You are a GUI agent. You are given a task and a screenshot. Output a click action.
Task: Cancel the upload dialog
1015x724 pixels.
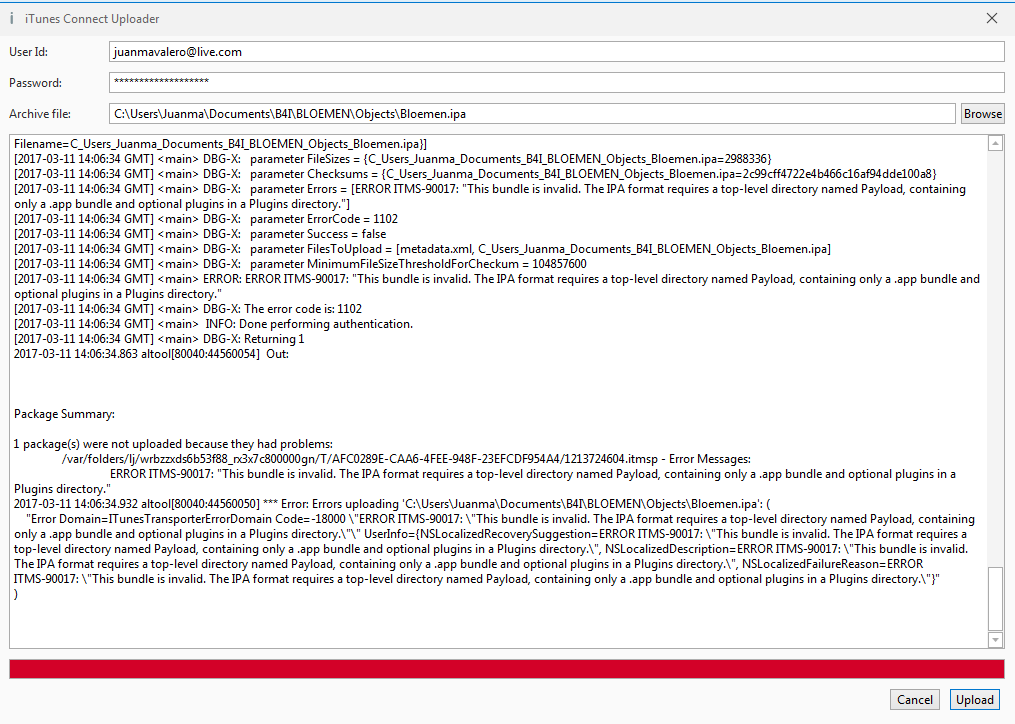click(x=915, y=699)
